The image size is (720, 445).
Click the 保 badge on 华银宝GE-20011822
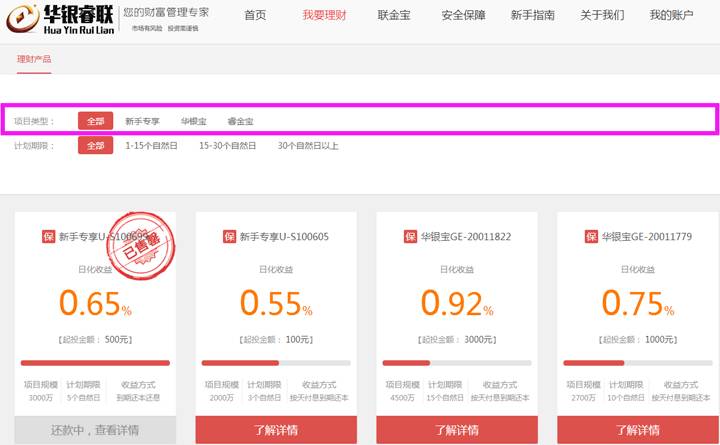pos(410,237)
